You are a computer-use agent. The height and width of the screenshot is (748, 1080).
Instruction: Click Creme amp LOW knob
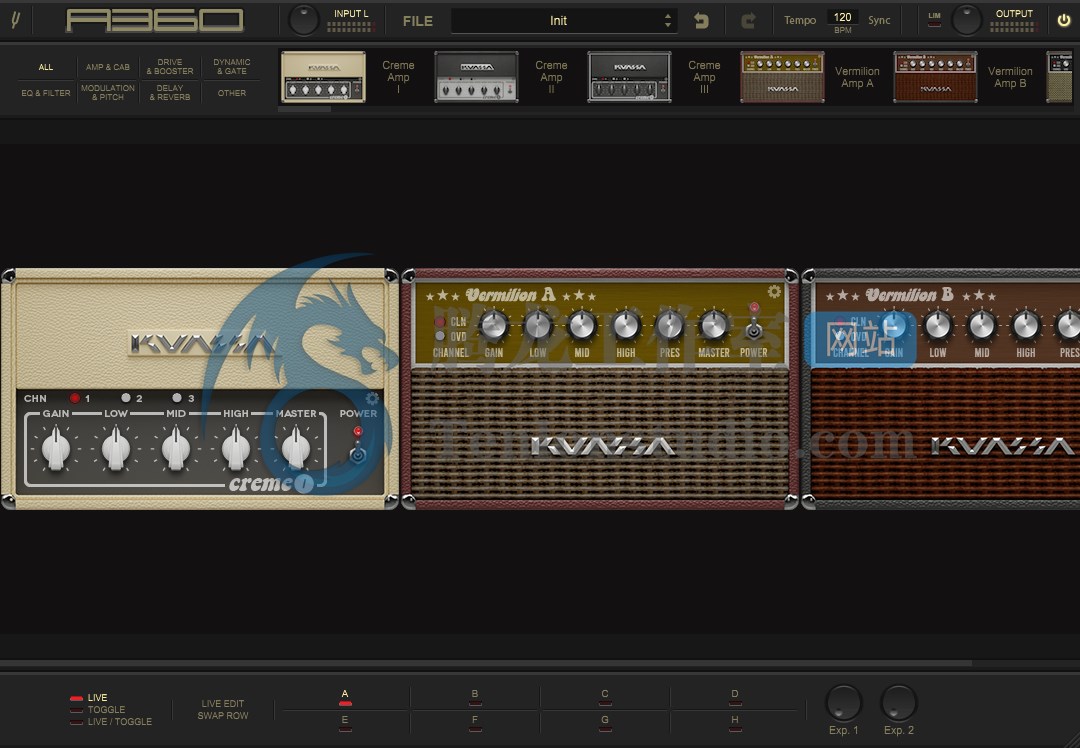116,448
